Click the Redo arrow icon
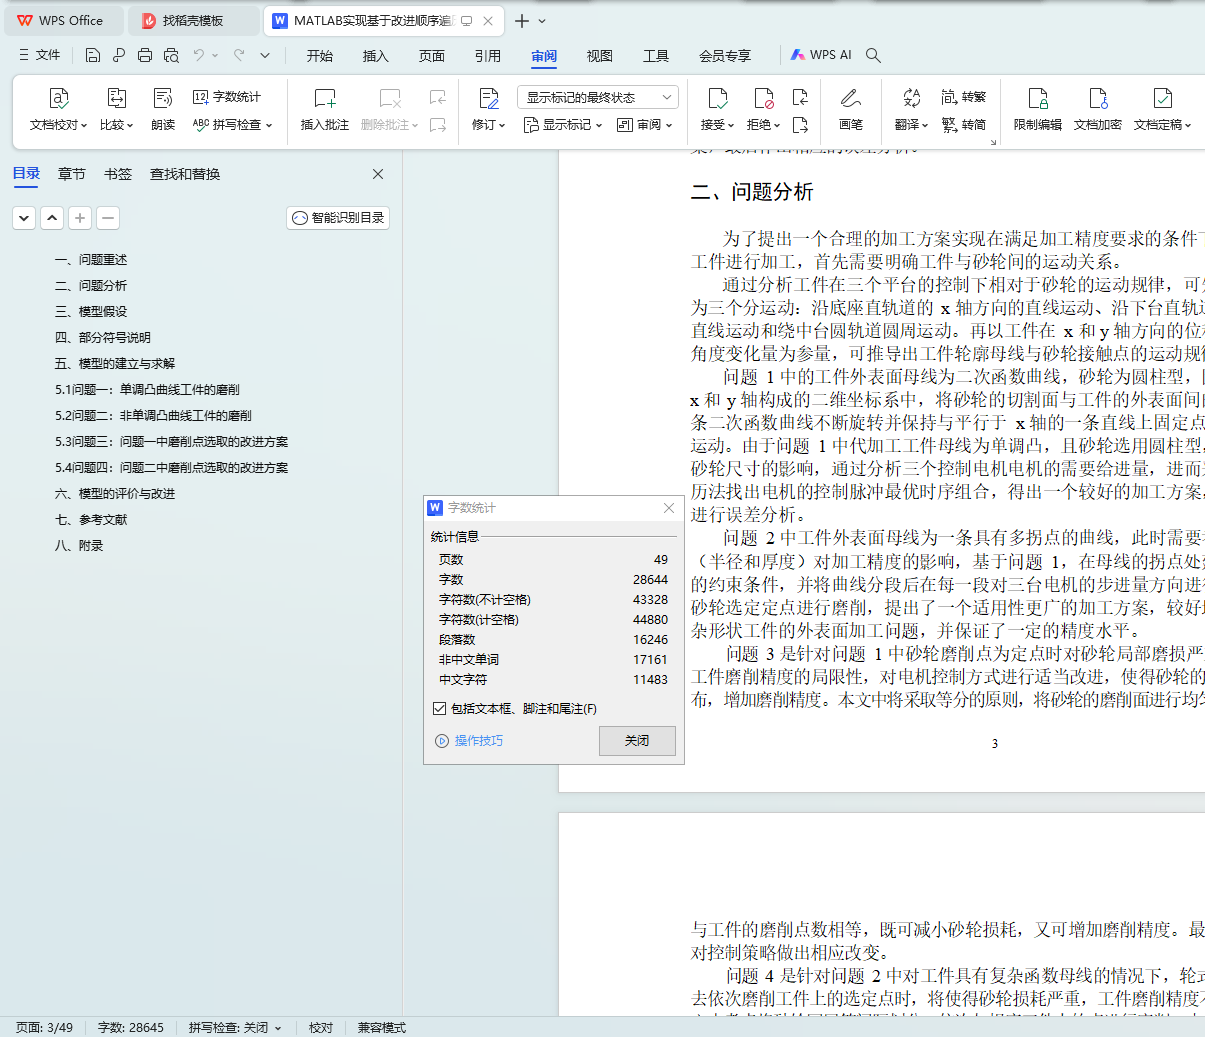 (x=239, y=55)
